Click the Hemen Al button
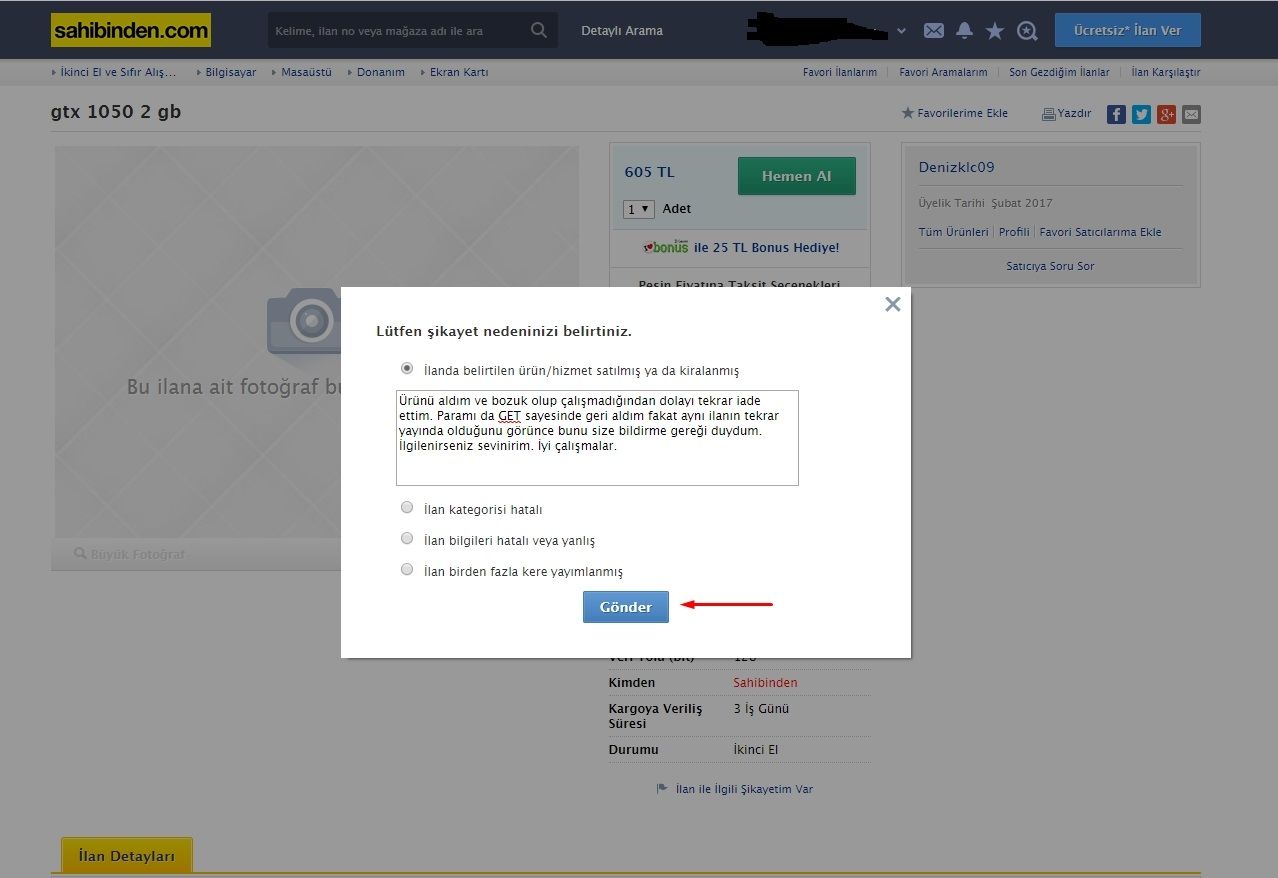1278x878 pixels. (x=797, y=176)
